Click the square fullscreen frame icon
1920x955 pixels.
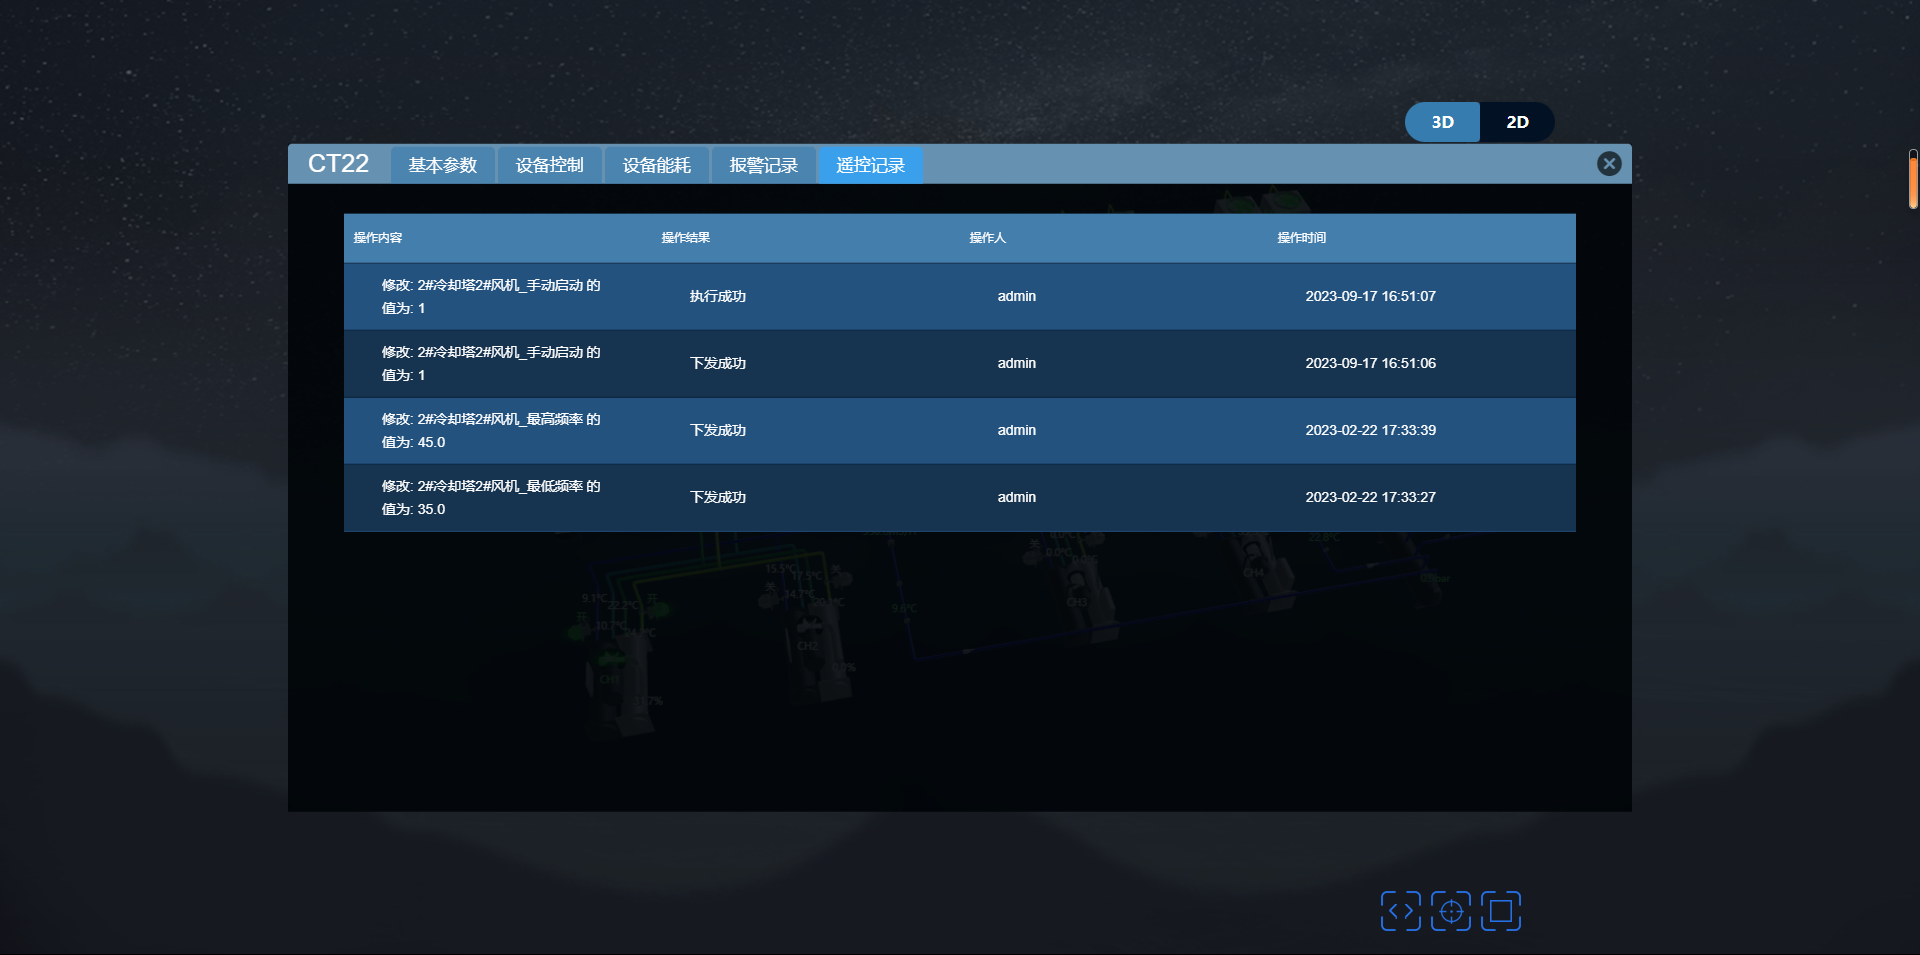click(1500, 911)
